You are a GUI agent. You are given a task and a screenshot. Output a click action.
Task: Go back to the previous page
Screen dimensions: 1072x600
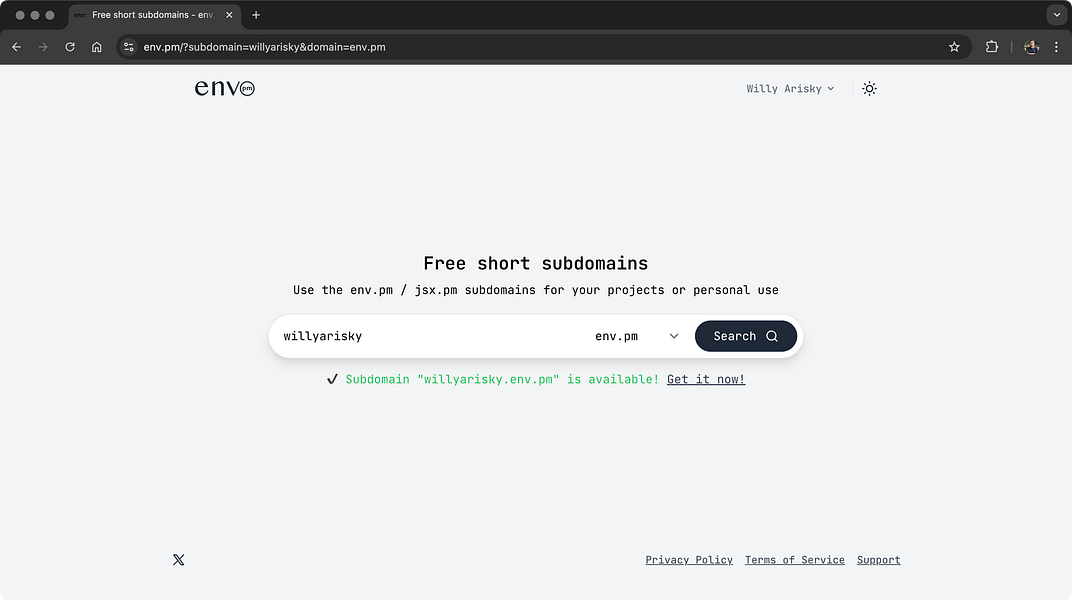16,47
